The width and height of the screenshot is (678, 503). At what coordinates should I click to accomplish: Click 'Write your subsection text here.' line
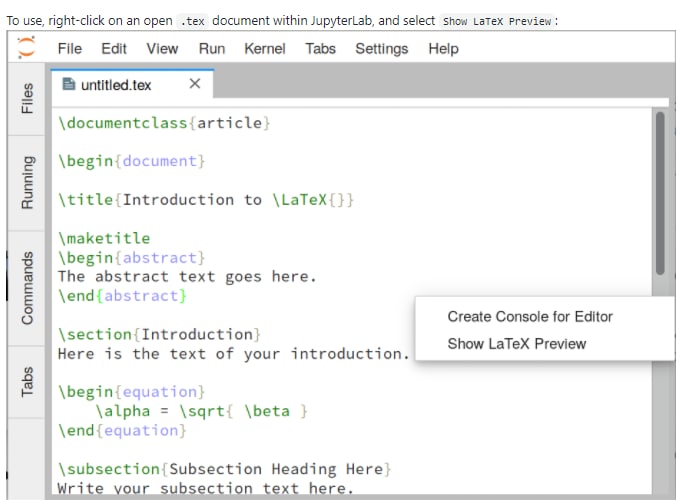206,488
